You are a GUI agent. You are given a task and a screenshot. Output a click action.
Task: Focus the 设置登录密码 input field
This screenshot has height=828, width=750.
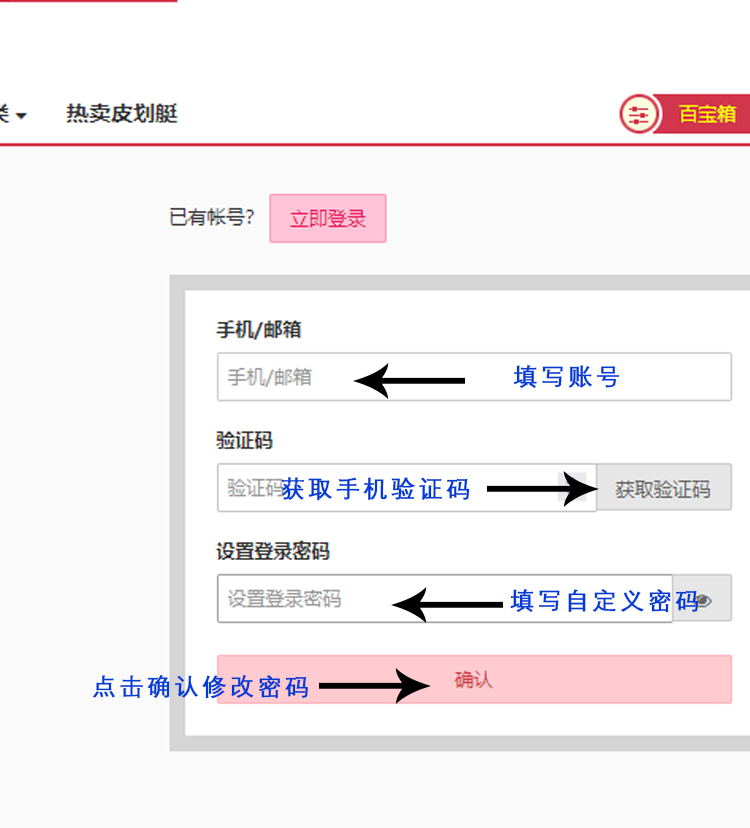point(445,598)
